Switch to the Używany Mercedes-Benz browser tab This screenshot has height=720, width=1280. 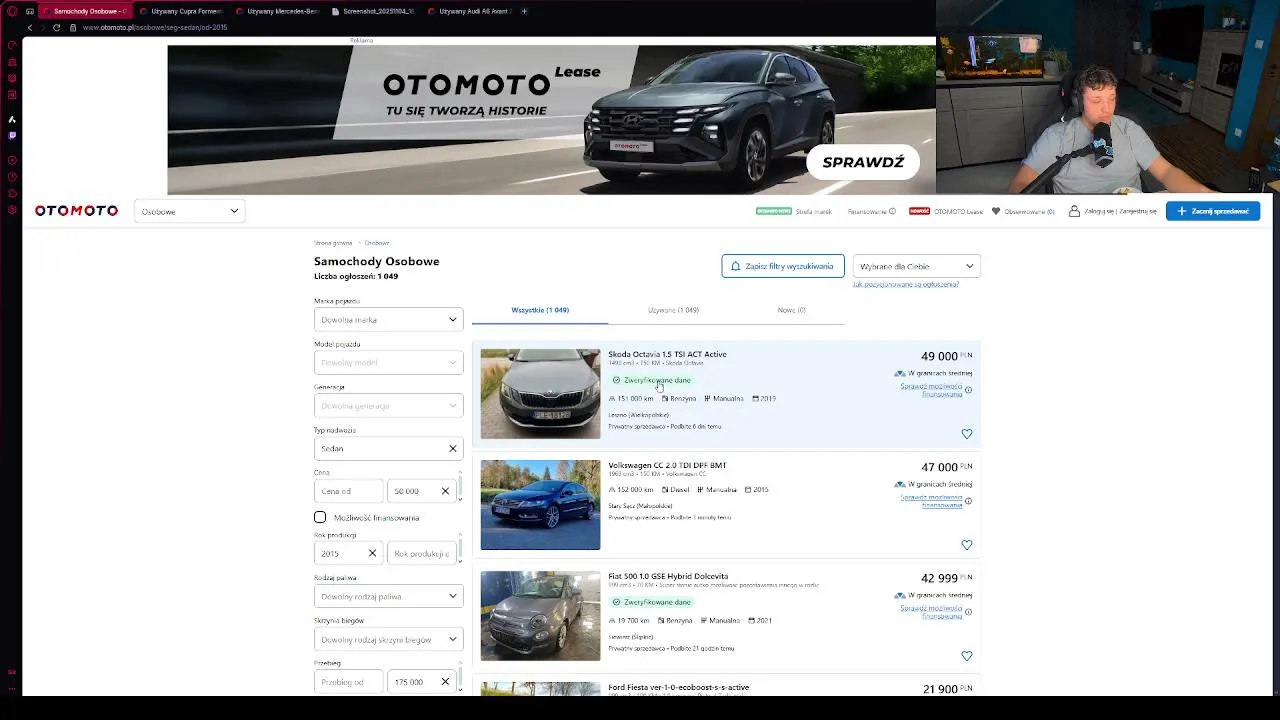[x=277, y=11]
